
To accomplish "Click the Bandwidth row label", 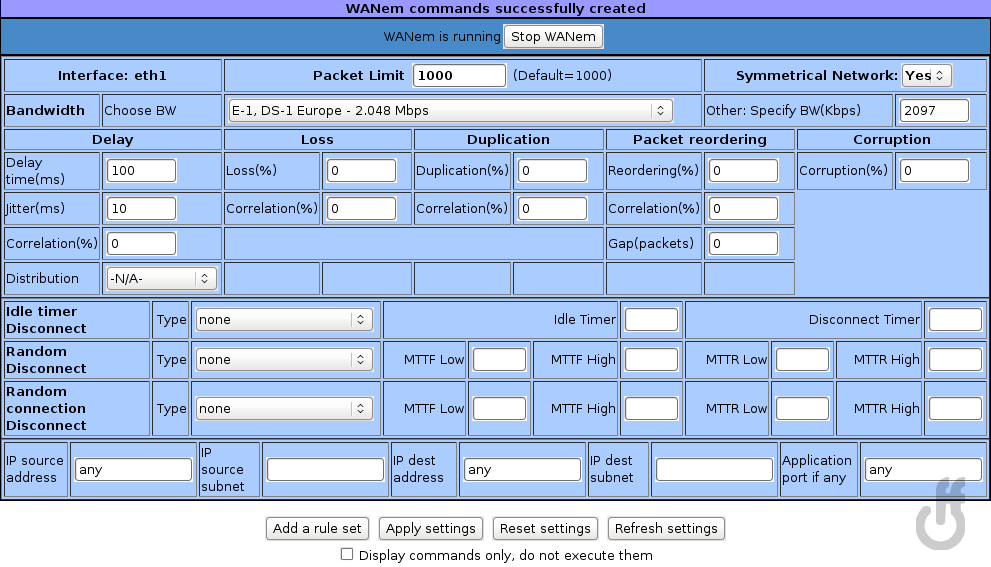I will click(46, 111).
